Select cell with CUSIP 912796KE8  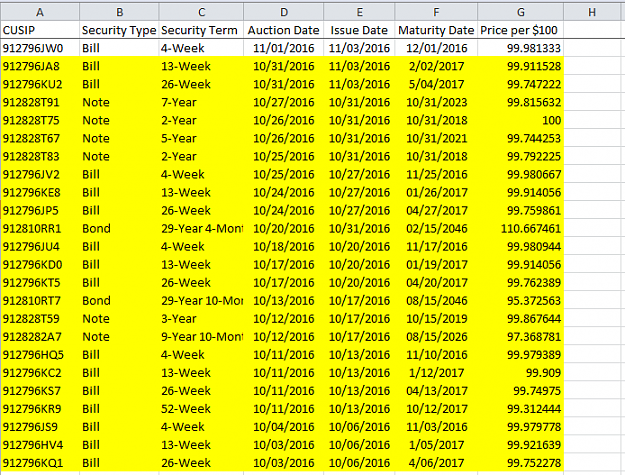[40, 192]
